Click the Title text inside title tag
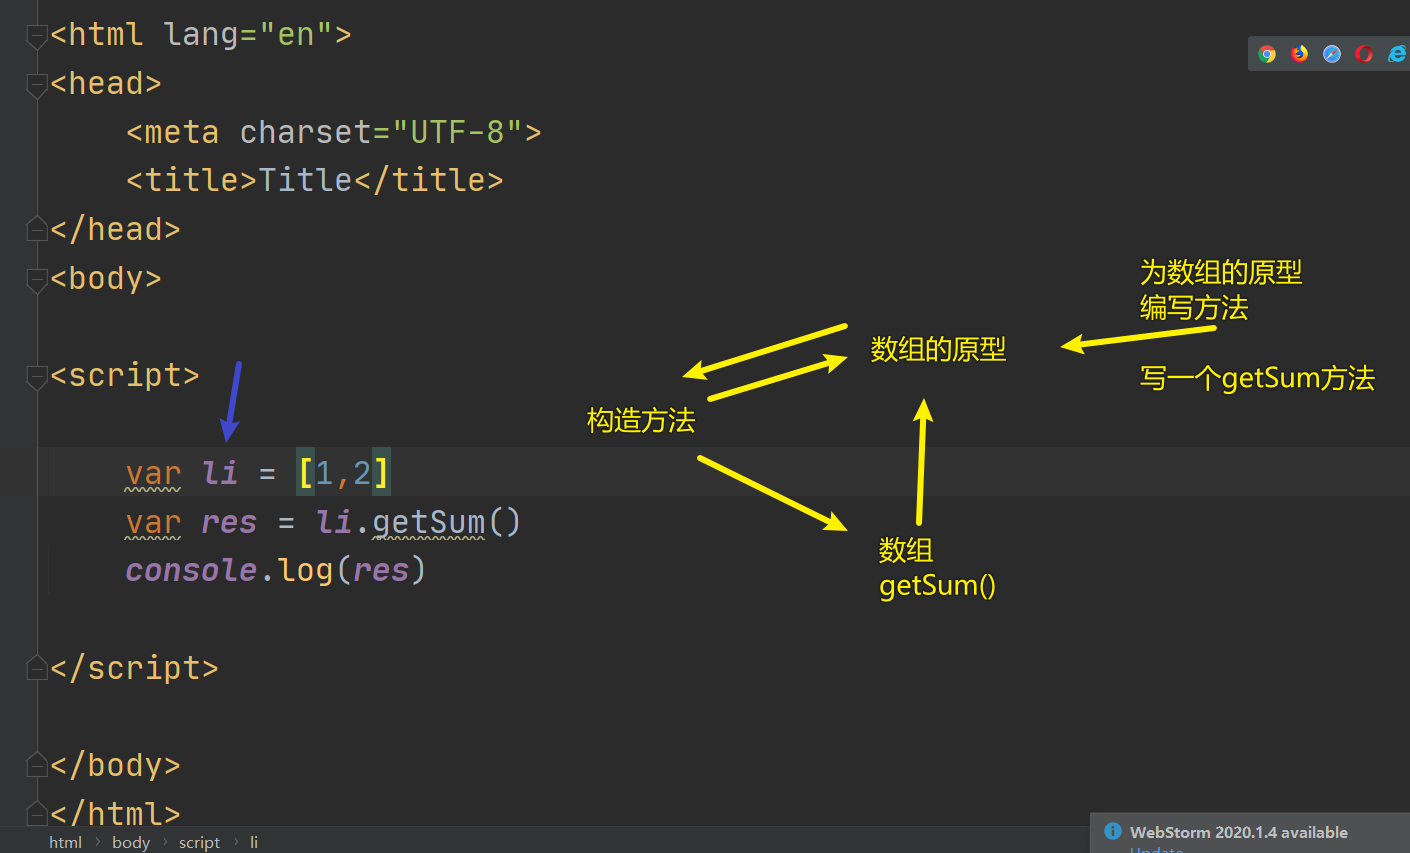The height and width of the screenshot is (853, 1410). pyautogui.click(x=305, y=180)
